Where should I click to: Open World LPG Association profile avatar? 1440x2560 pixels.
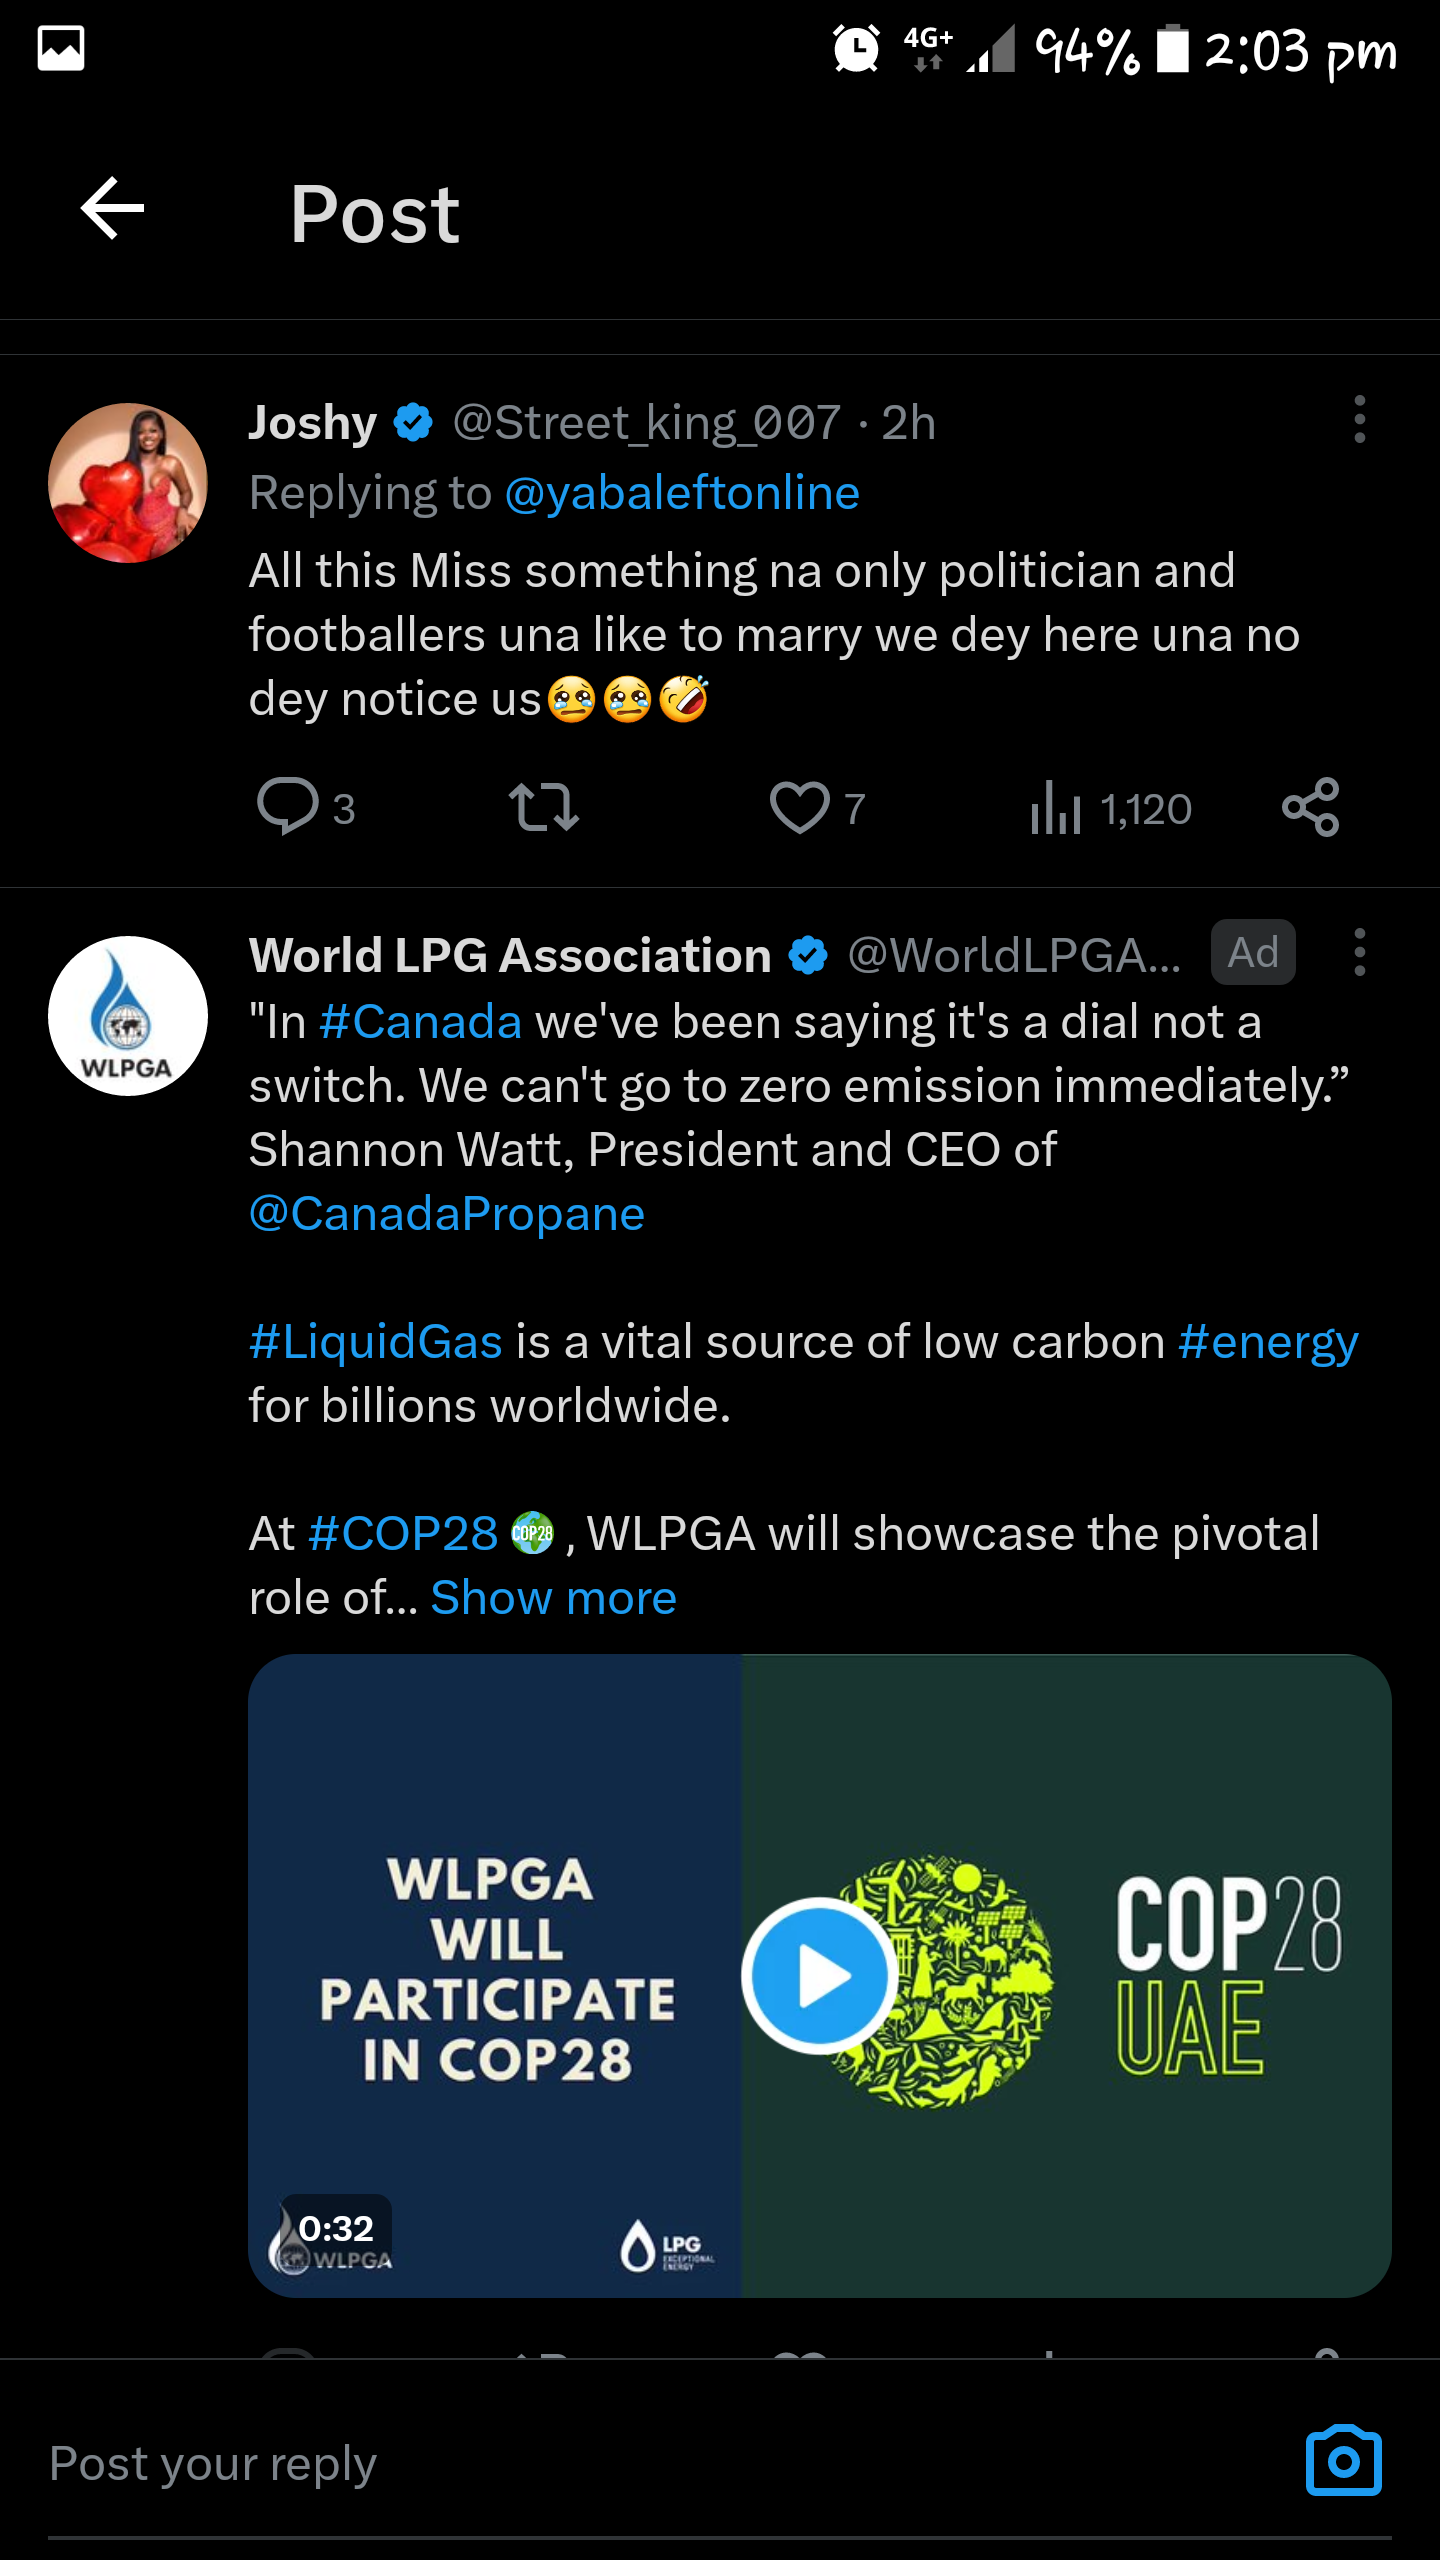[x=128, y=1016]
